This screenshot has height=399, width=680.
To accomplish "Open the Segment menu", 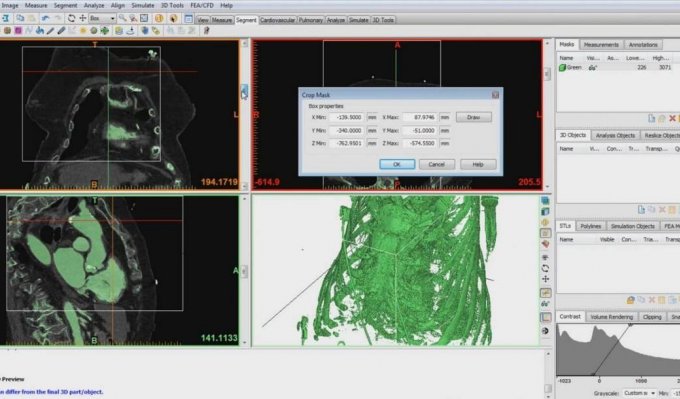I will [65, 6].
